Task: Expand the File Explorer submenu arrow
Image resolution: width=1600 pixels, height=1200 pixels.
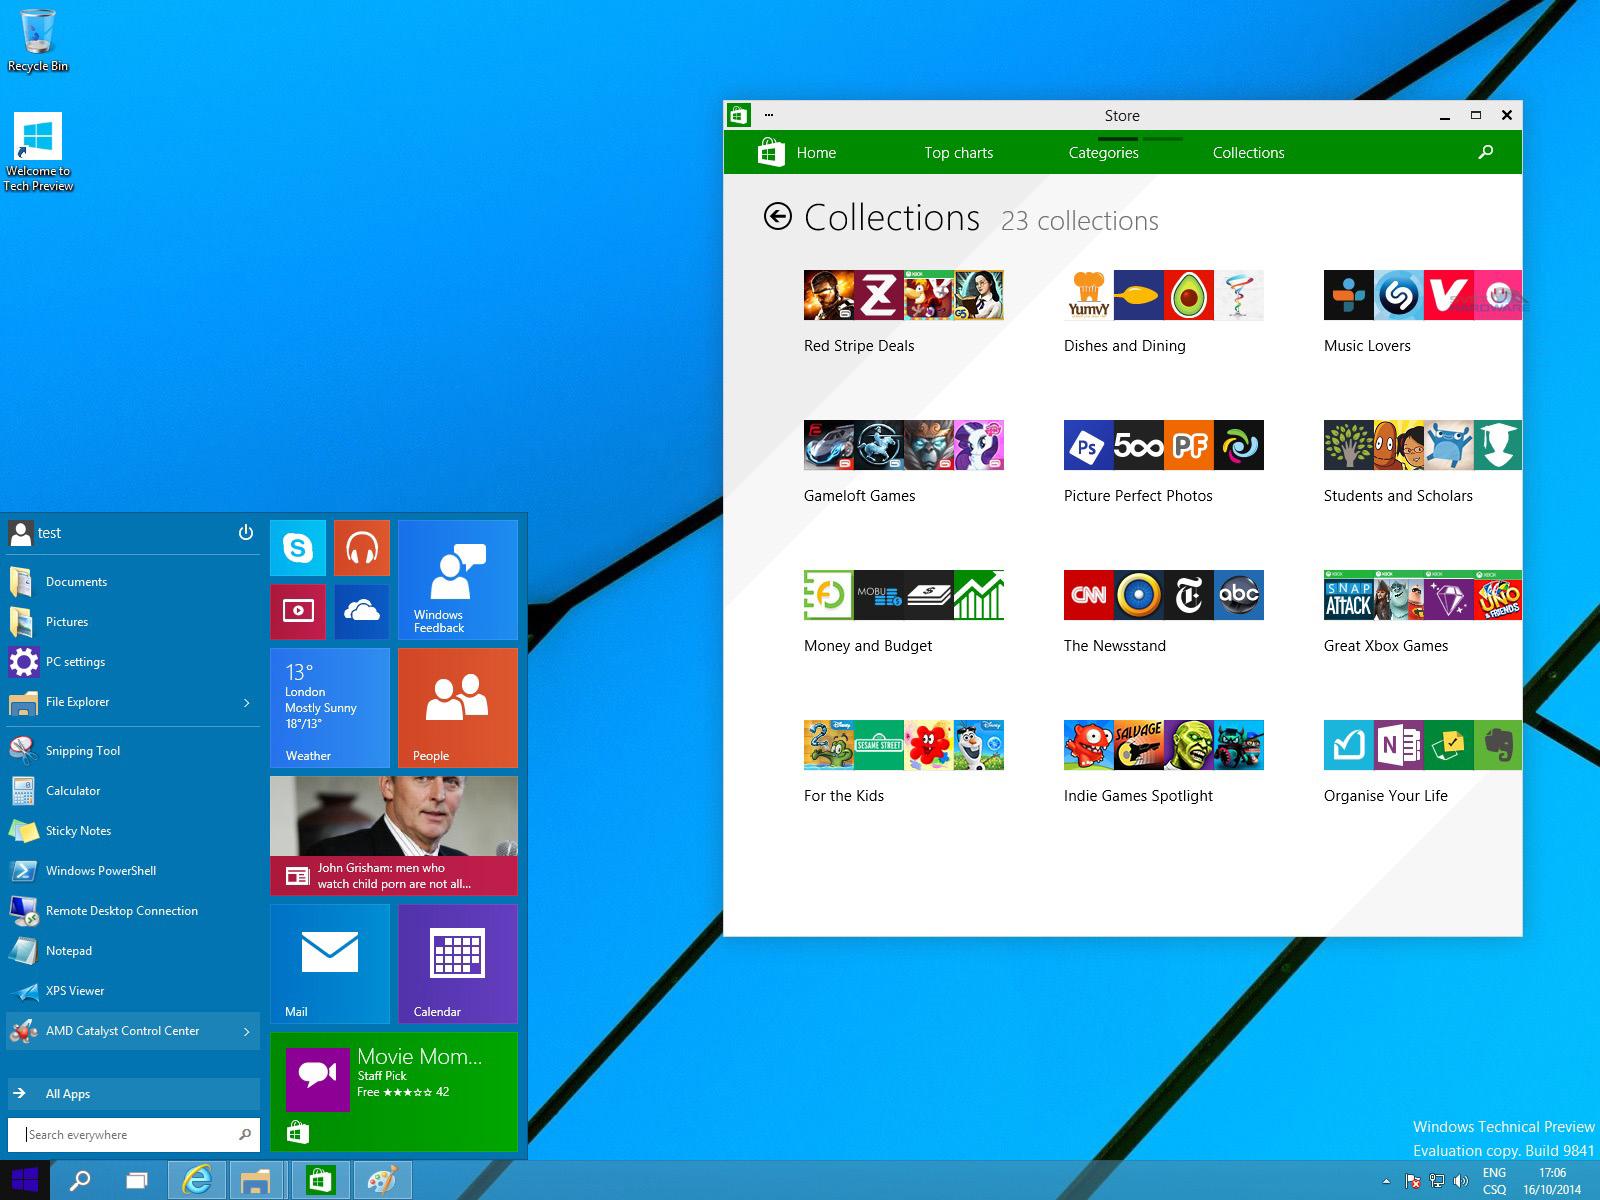Action: [246, 702]
